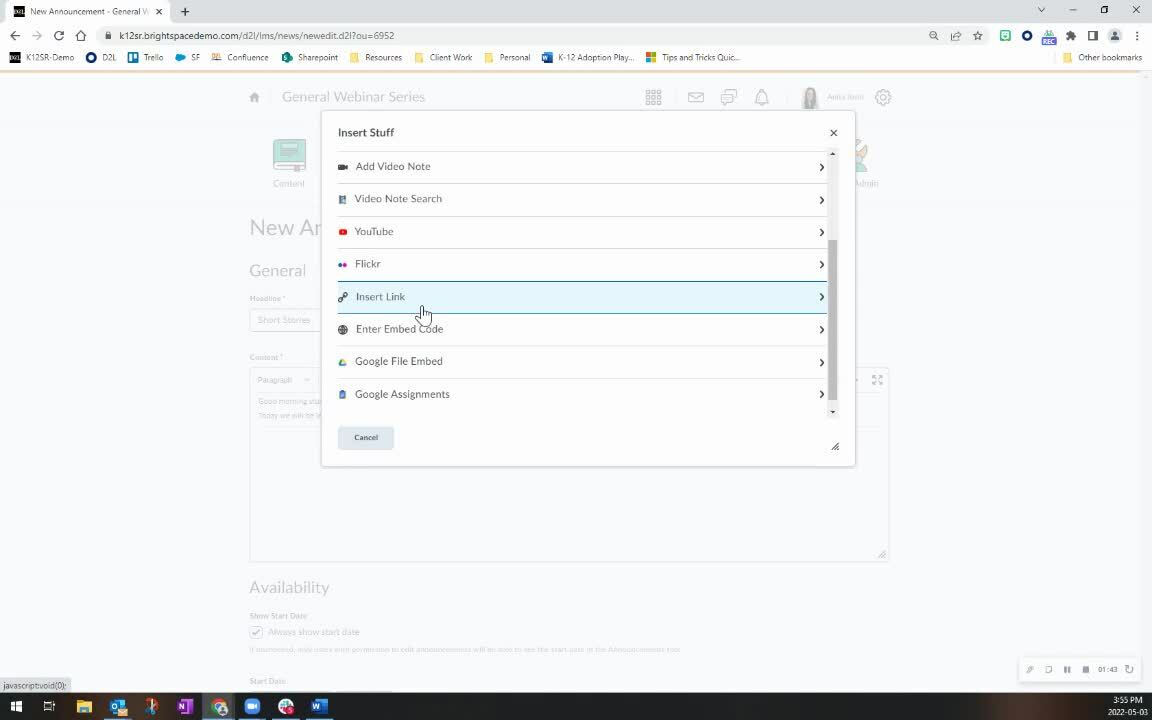The width and height of the screenshot is (1152, 720).
Task: Open Zoom from the taskbar
Action: (x=252, y=707)
